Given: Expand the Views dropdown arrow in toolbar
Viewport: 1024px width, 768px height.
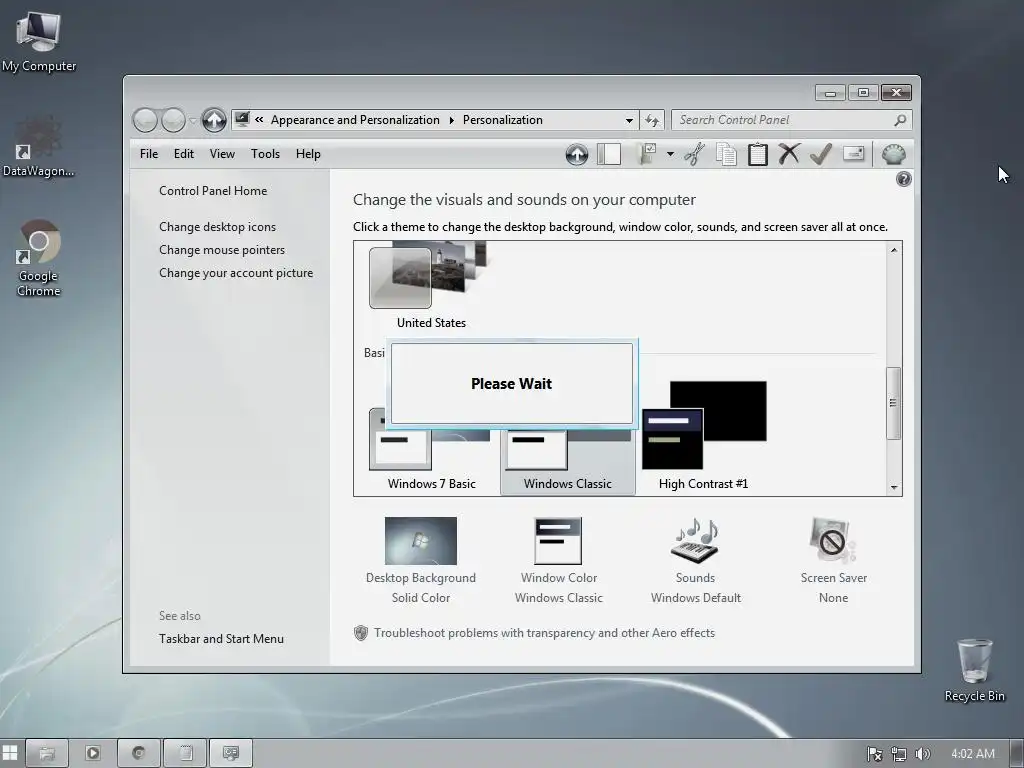Looking at the screenshot, I should (x=670, y=155).
